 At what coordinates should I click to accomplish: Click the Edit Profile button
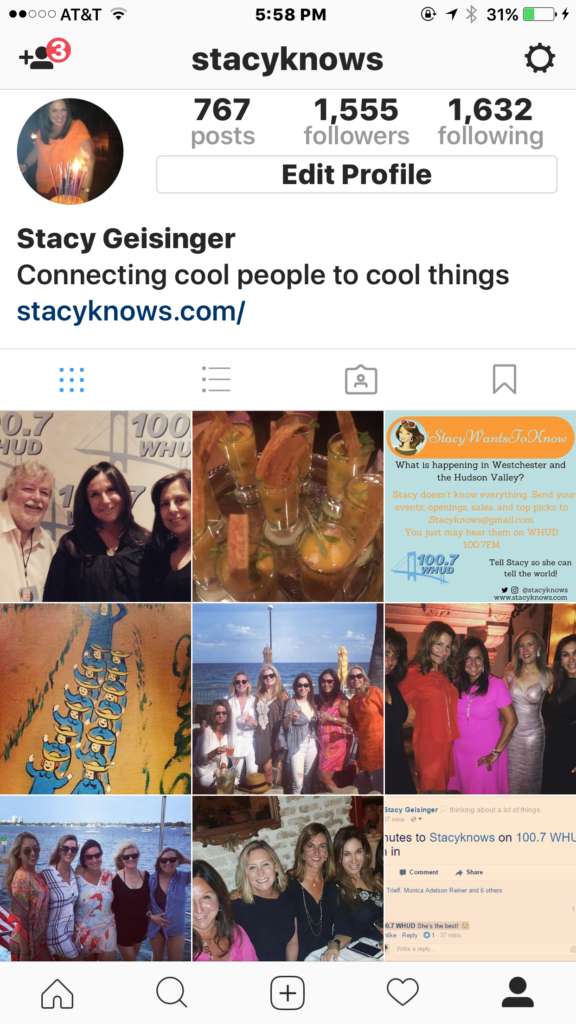coord(357,174)
